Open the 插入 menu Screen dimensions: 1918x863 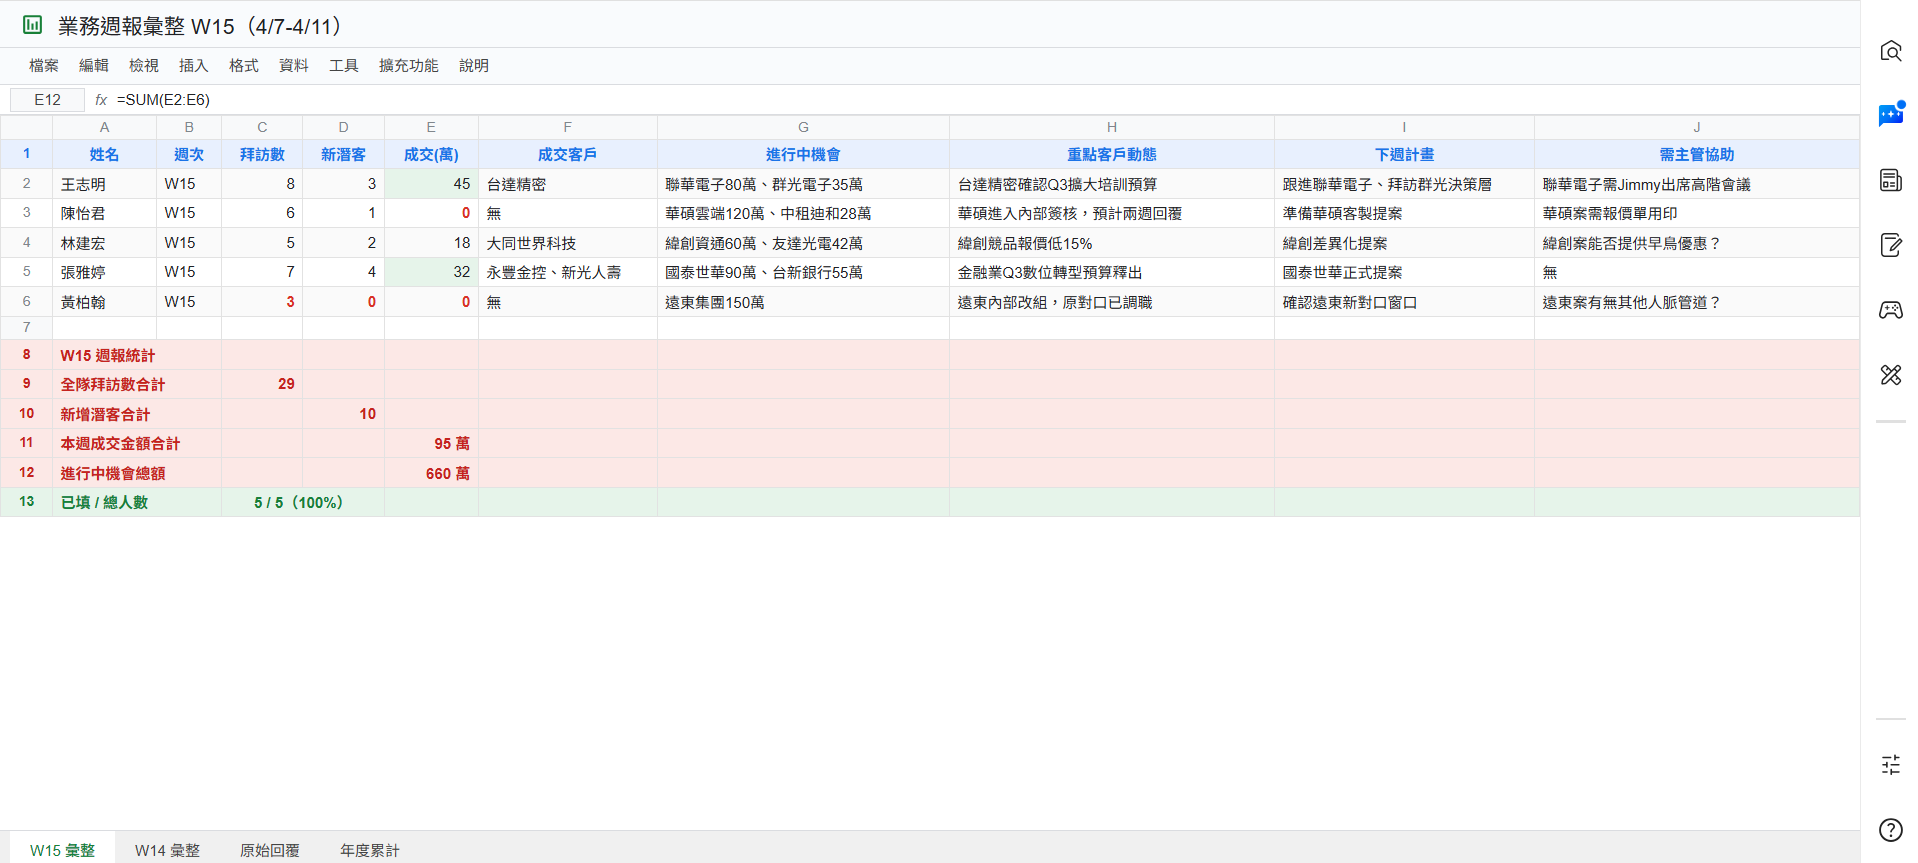click(194, 66)
